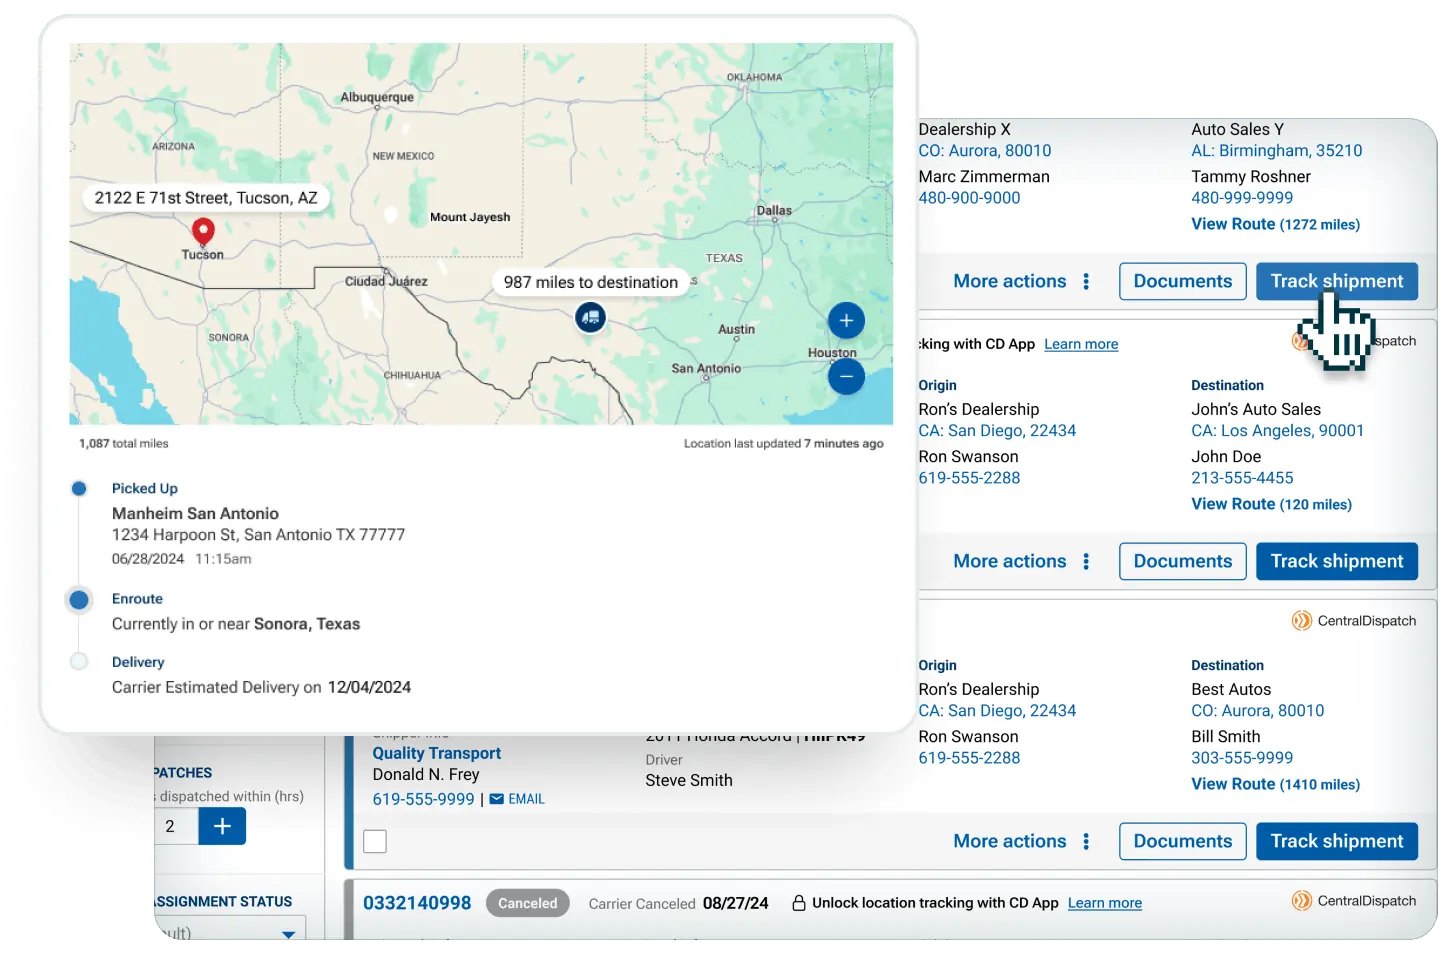Viewport: 1450px width, 973px height.
Task: Open order number 0332140998
Action: coord(417,903)
